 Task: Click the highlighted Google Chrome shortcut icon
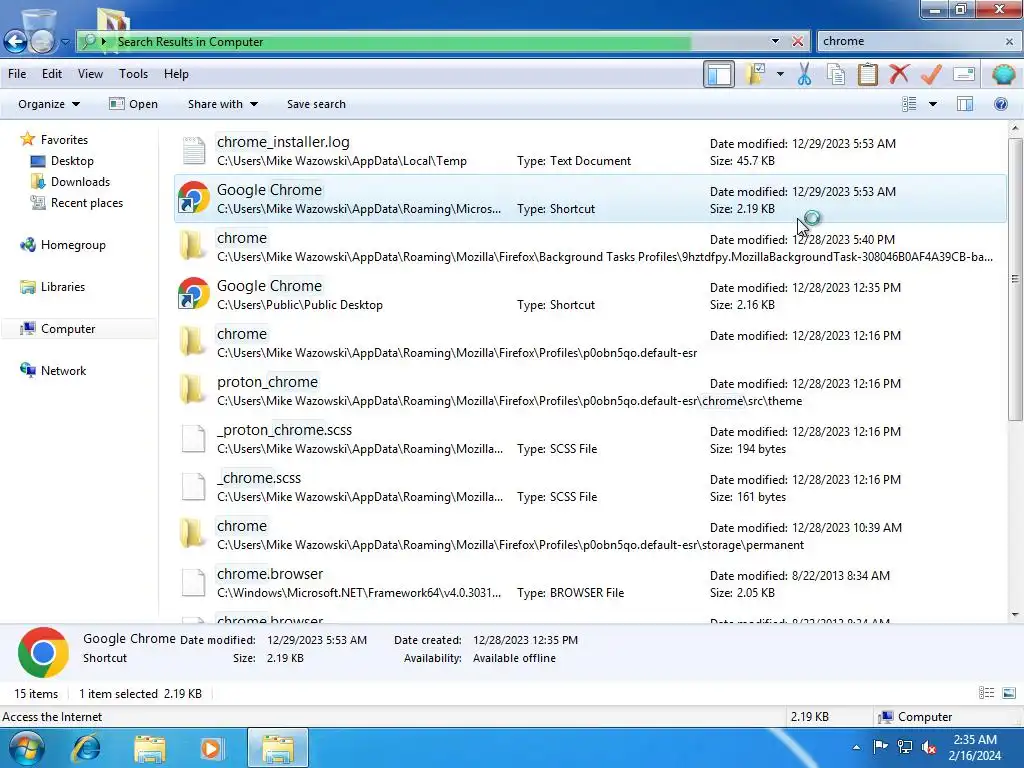tap(194, 199)
